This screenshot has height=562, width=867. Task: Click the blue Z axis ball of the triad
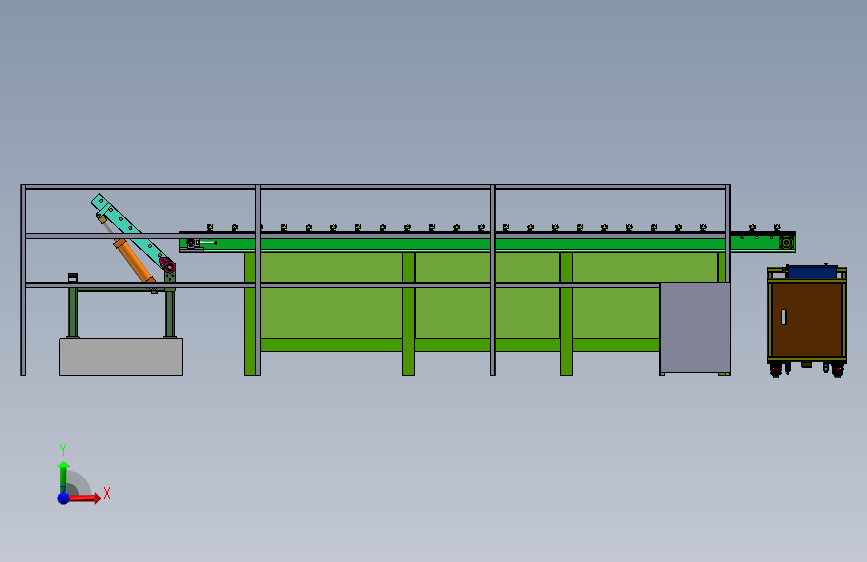pyautogui.click(x=63, y=498)
